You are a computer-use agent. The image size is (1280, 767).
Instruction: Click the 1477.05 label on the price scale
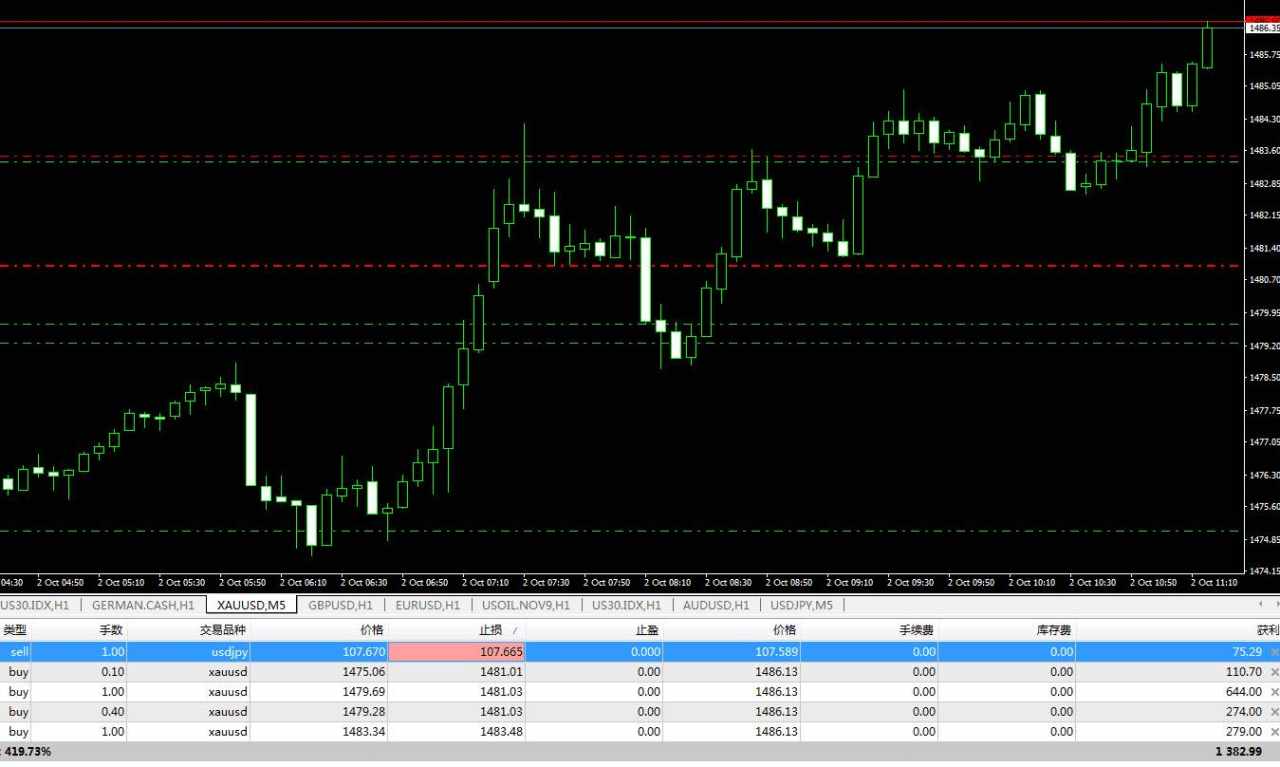tap(1264, 442)
